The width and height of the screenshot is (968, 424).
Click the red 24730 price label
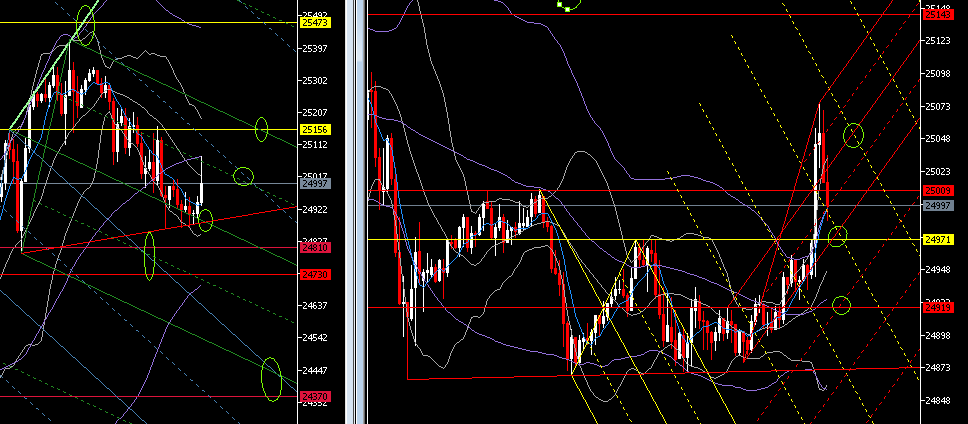[315, 274]
